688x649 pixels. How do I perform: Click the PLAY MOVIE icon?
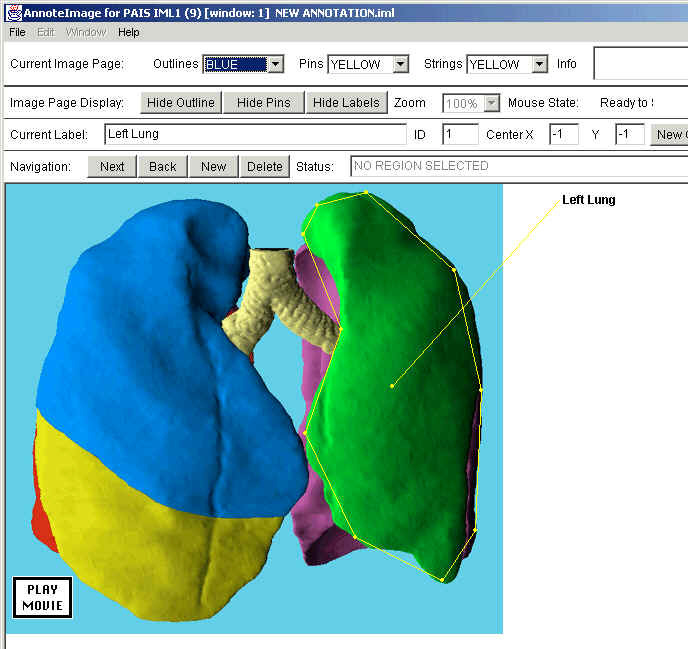click(x=43, y=597)
